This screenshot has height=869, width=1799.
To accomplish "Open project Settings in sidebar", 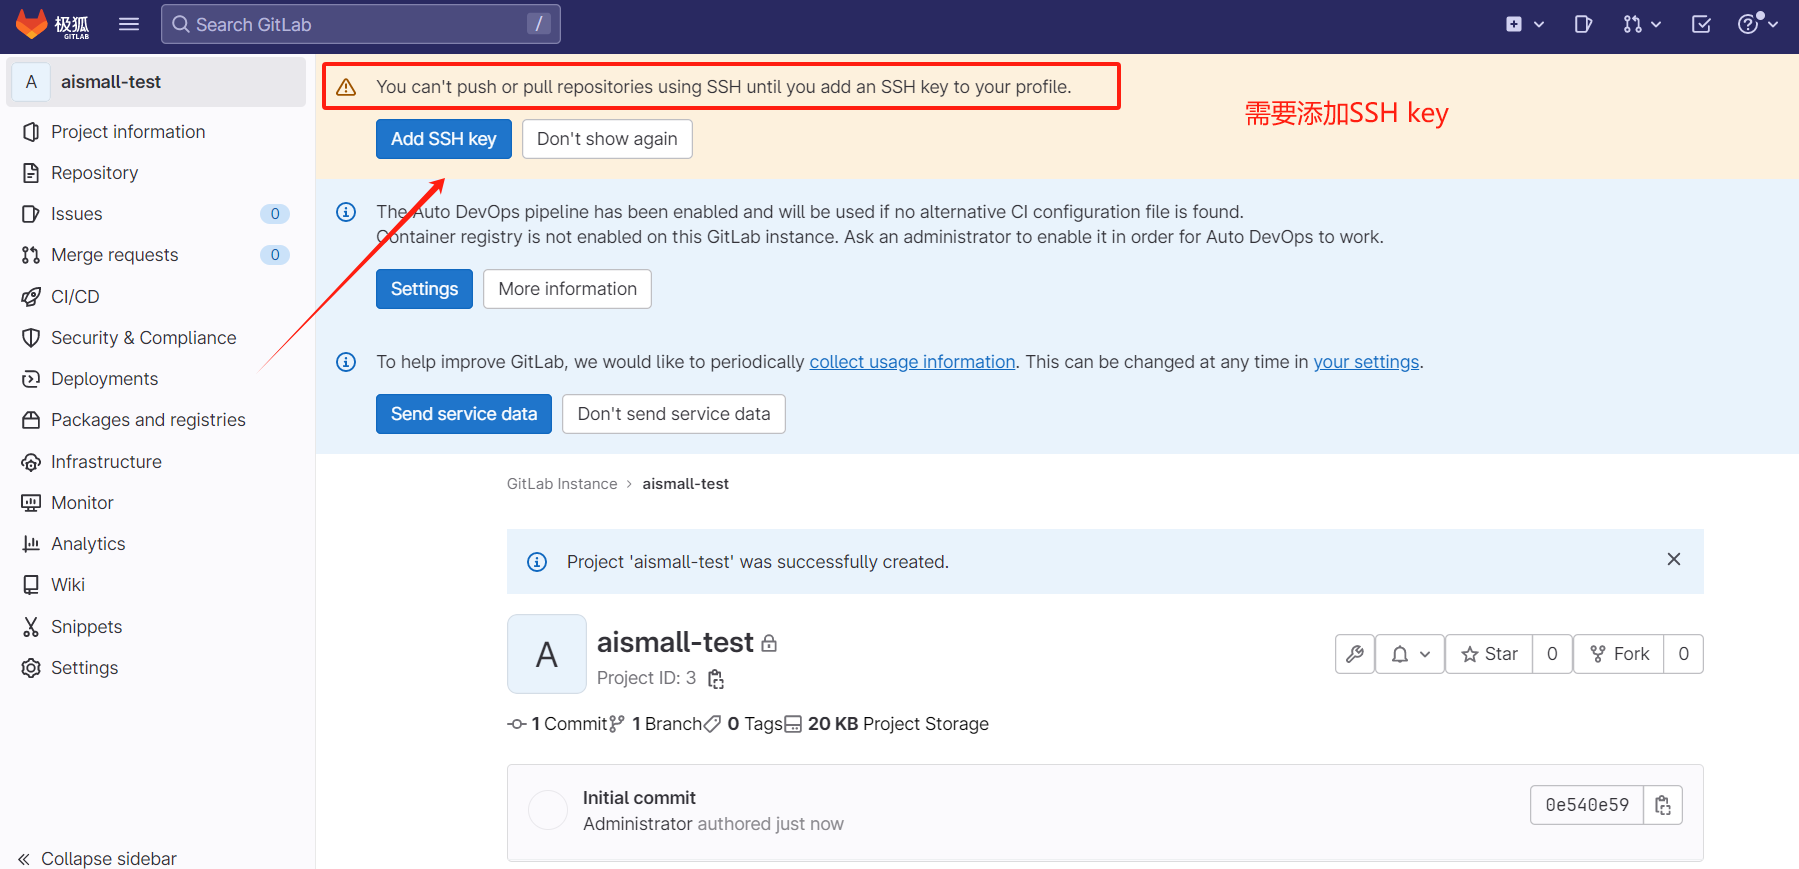I will [x=157, y=668].
